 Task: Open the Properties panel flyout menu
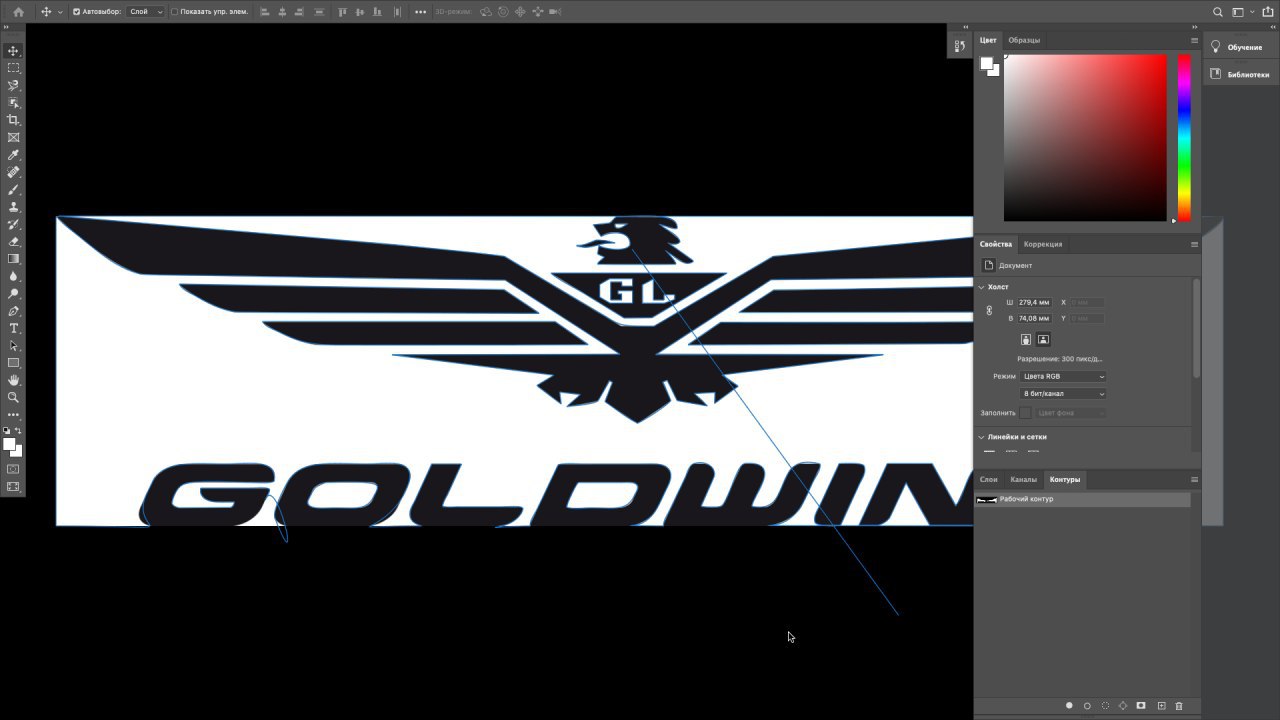pyautogui.click(x=1194, y=244)
